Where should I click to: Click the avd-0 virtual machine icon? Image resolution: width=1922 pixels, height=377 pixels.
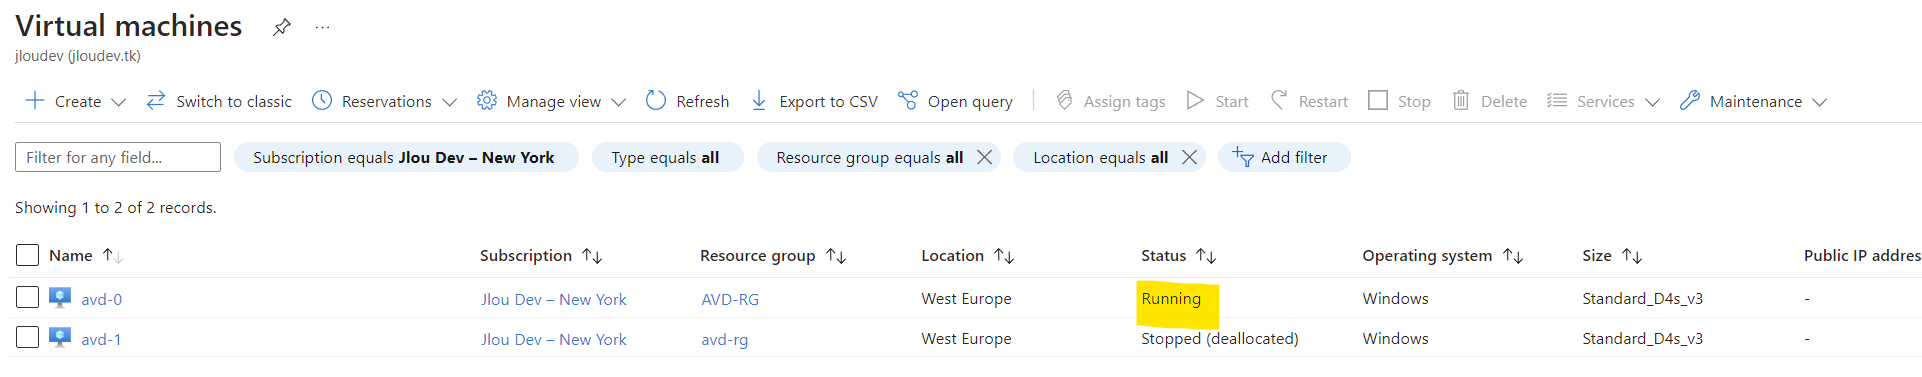pos(60,297)
